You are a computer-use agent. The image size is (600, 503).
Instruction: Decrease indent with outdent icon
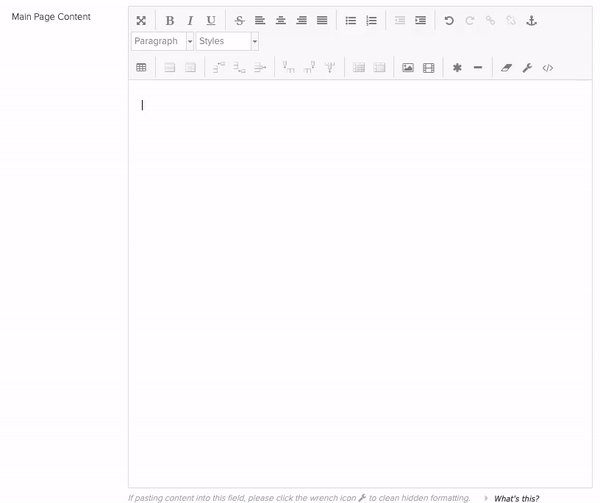coord(400,21)
